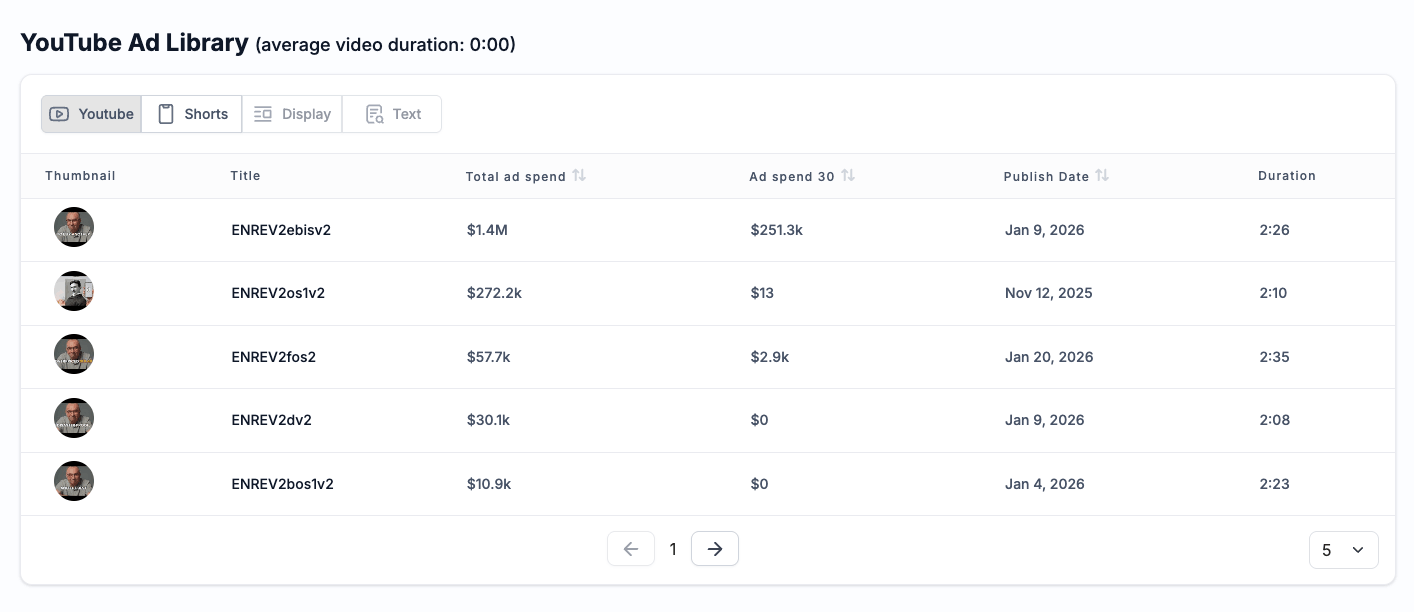Go to next page arrow

[x=714, y=549]
